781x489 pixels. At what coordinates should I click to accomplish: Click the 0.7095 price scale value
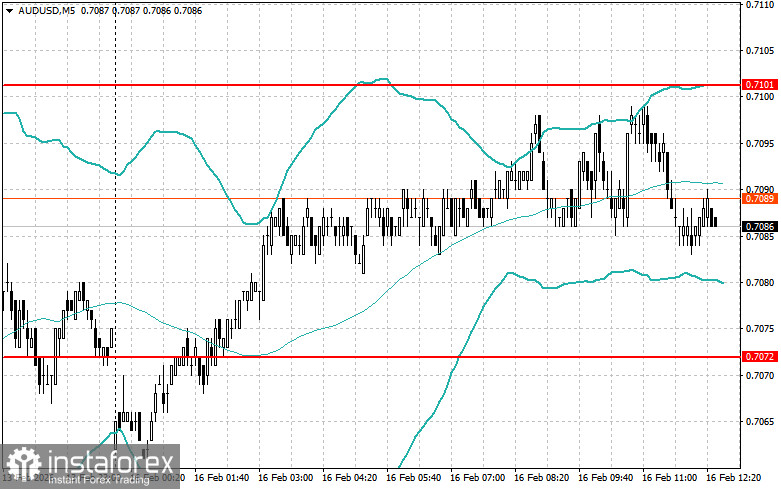point(760,144)
